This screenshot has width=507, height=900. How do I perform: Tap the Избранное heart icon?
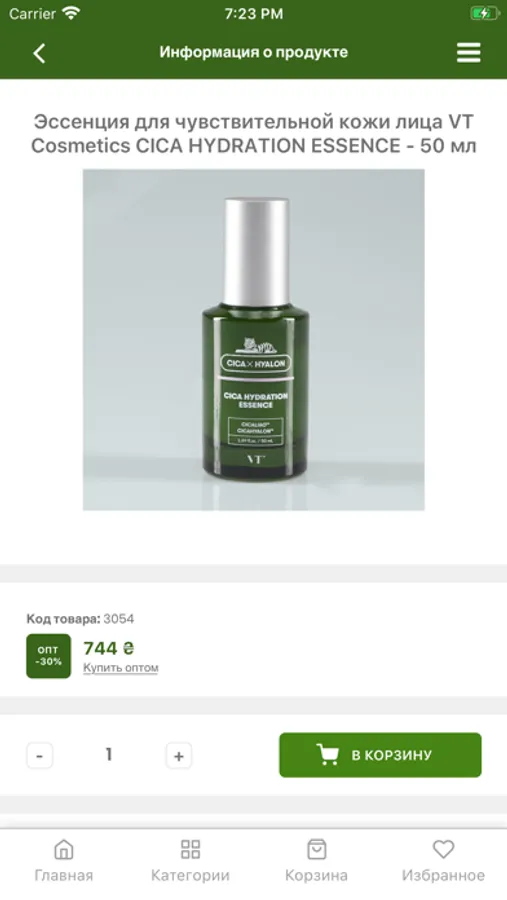443,849
